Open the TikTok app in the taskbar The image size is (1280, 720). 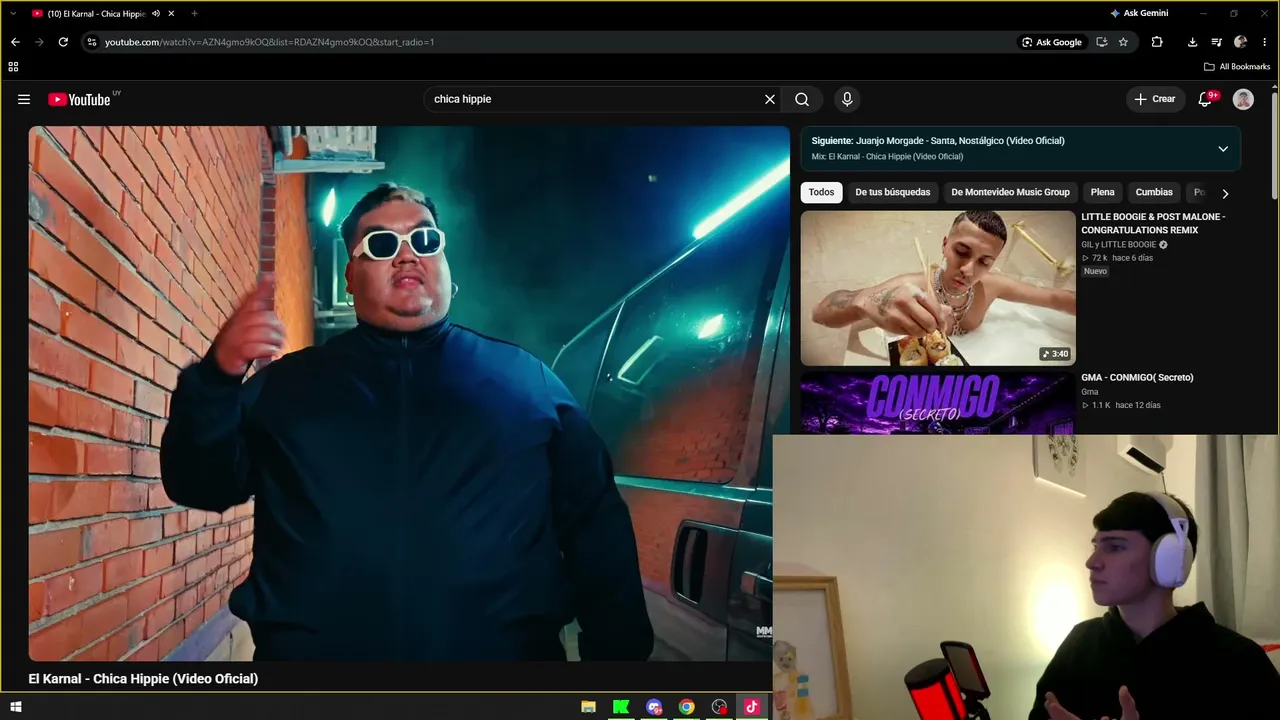pos(752,707)
